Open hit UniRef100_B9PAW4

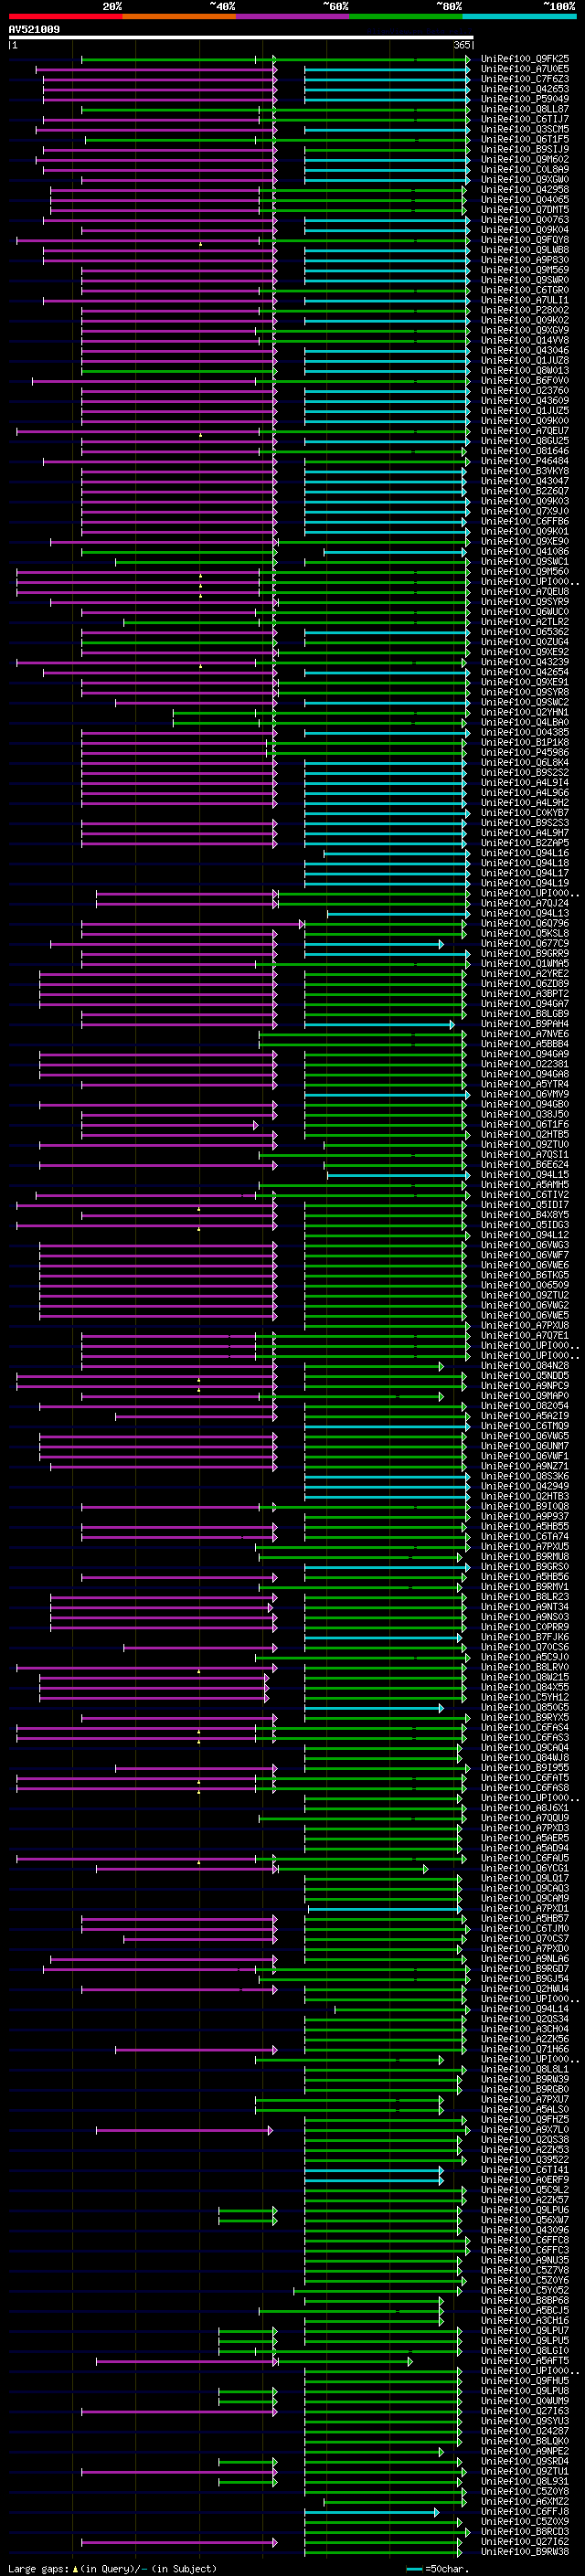tap(525, 1024)
